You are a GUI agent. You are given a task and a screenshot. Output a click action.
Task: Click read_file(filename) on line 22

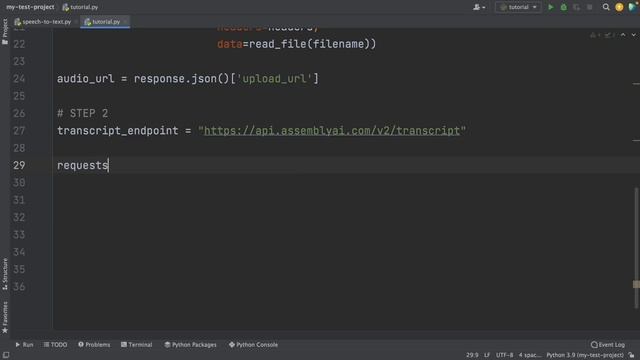(309, 44)
